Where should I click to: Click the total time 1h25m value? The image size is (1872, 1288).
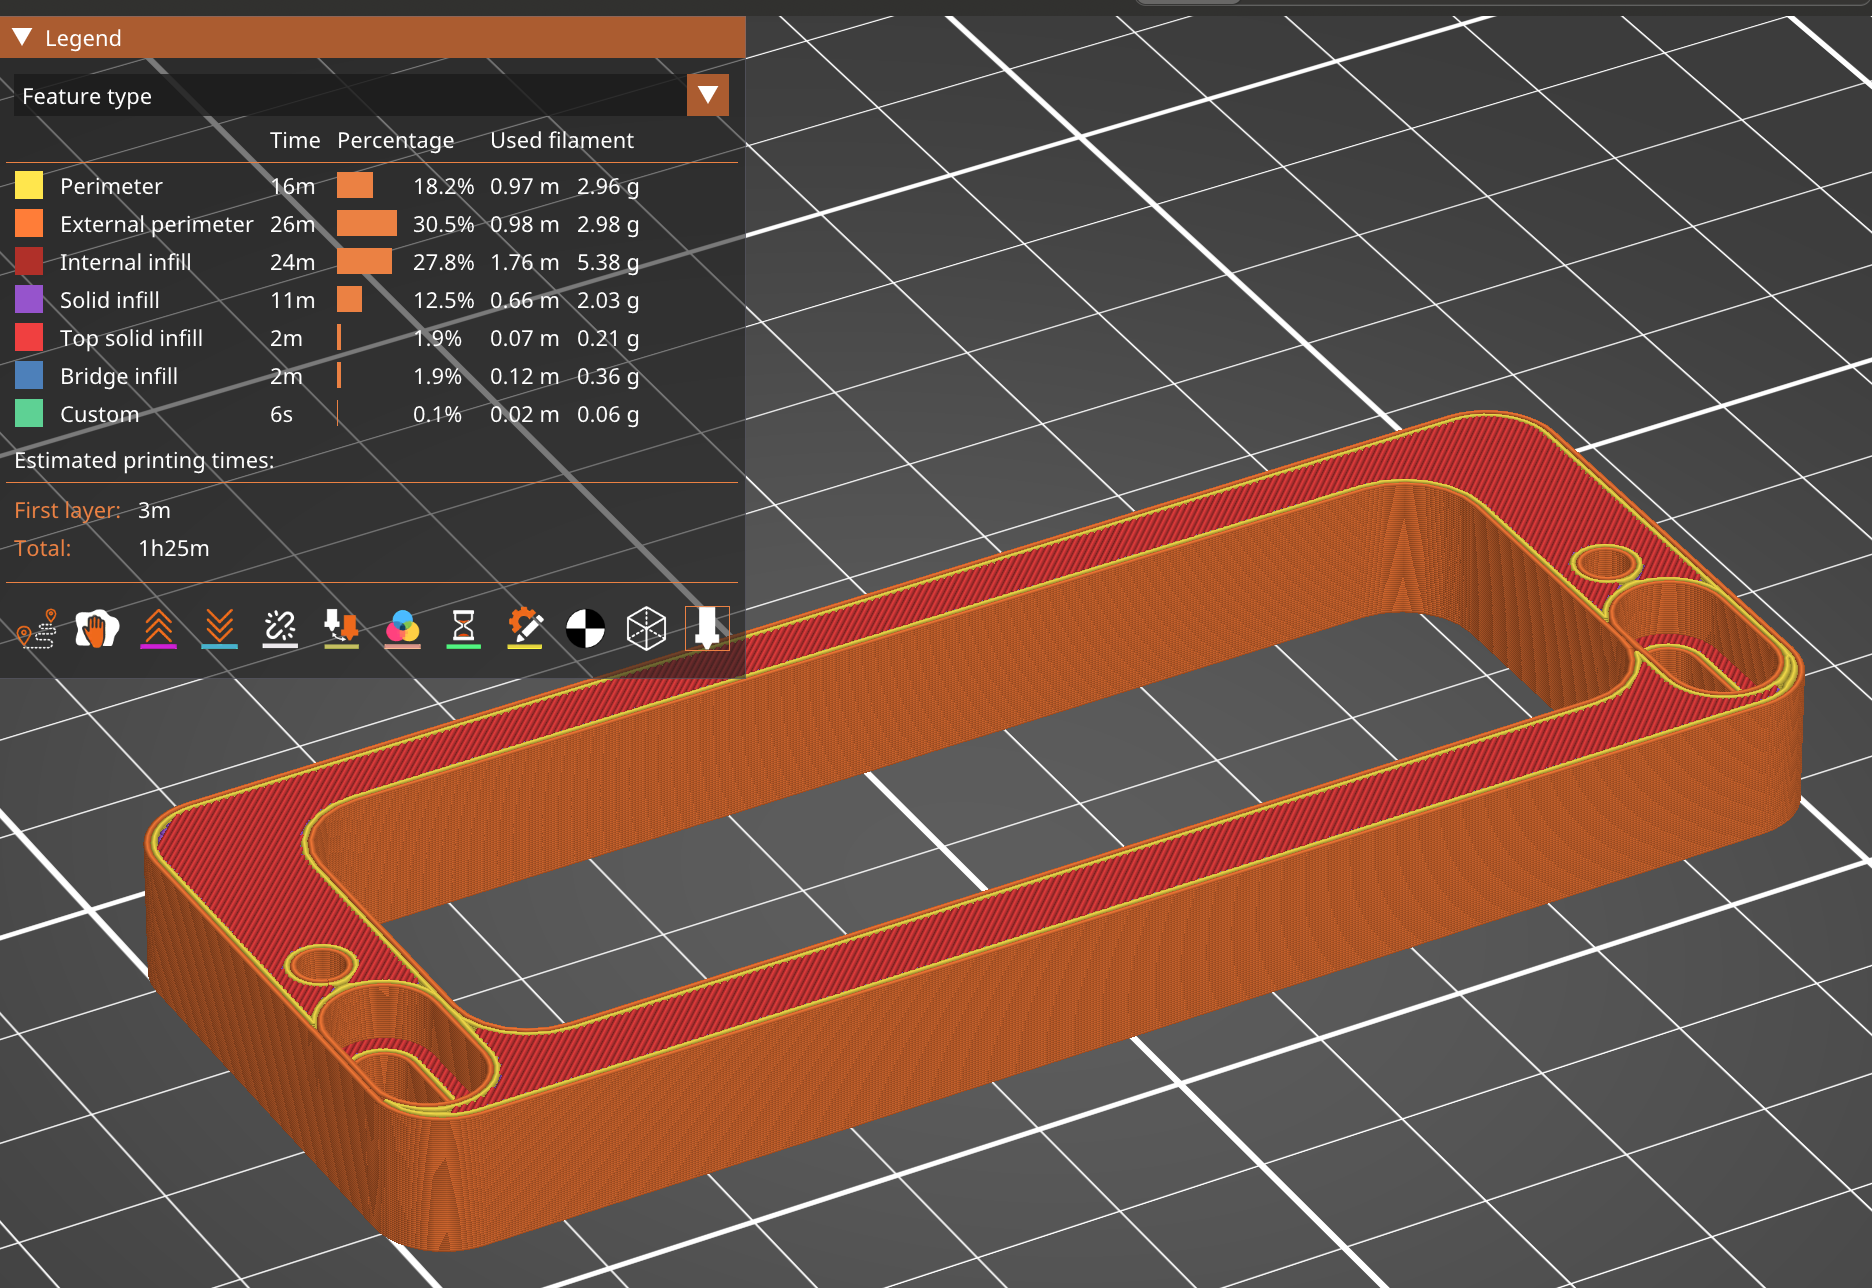point(174,548)
